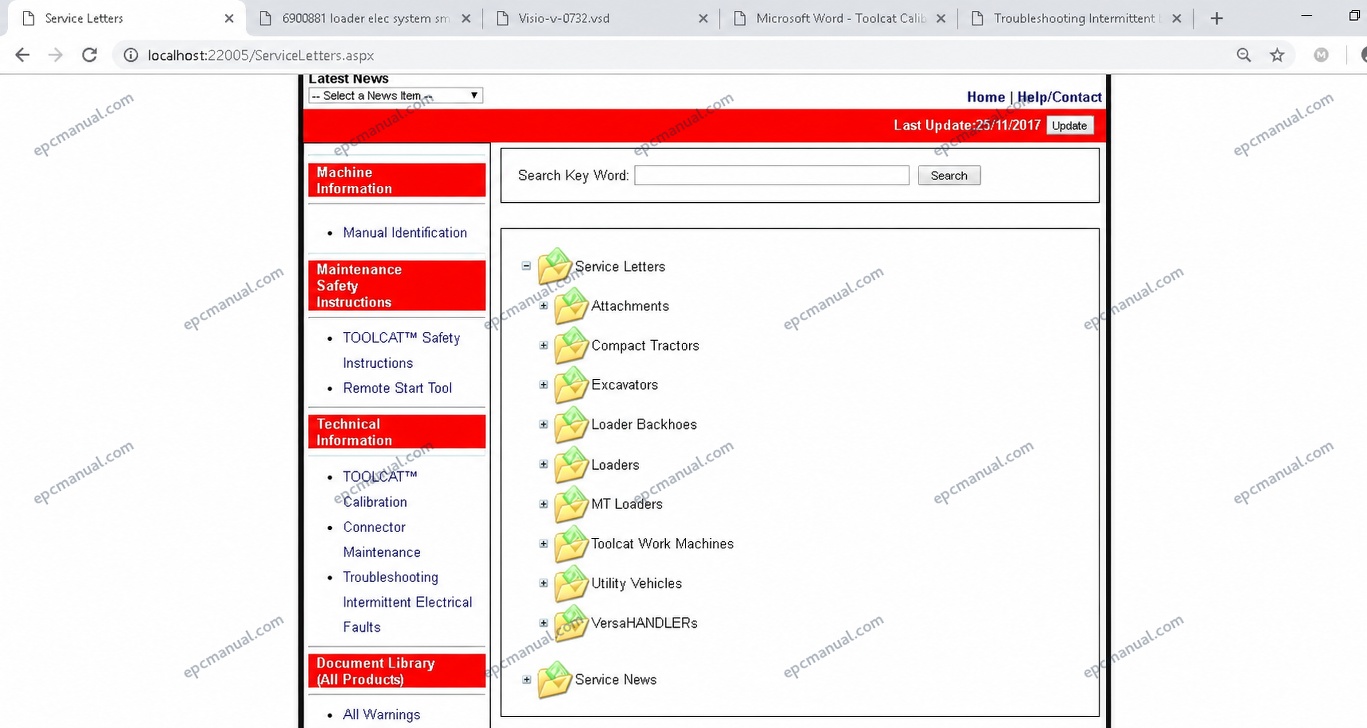Select the Service News tree label
The image size is (1367, 728).
point(616,680)
